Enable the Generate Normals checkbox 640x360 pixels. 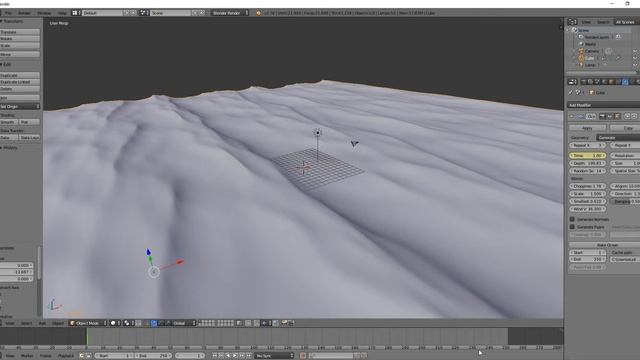click(572, 219)
